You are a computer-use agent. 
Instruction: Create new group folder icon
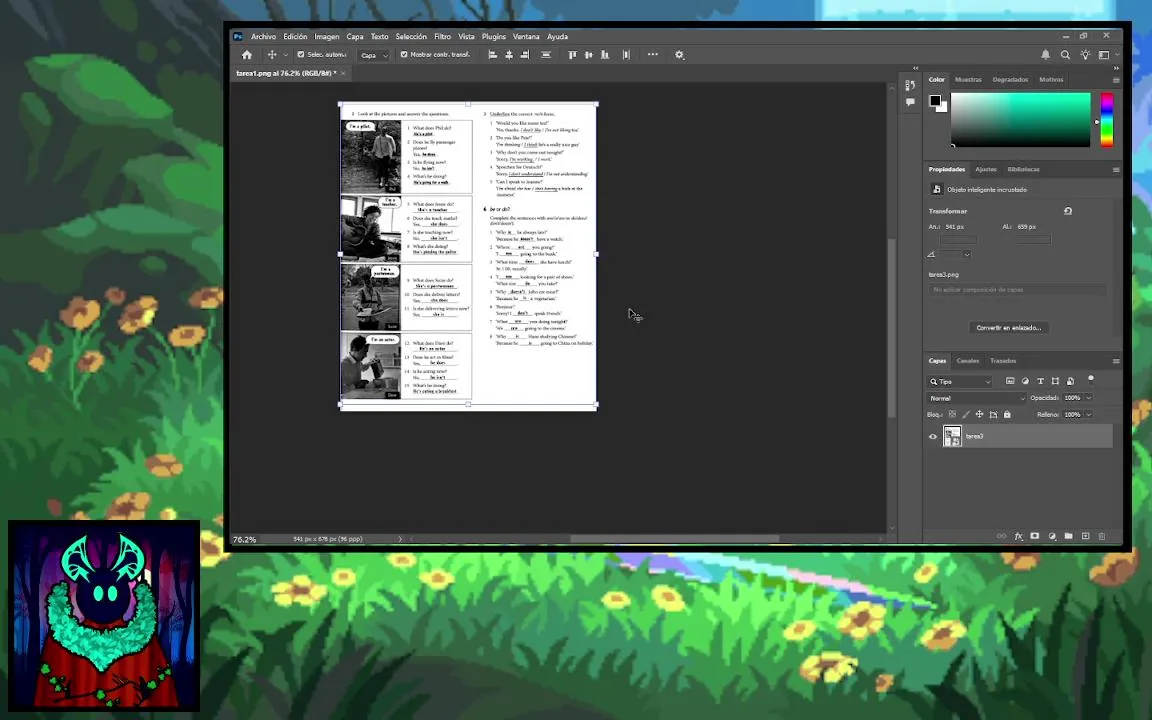[1068, 536]
